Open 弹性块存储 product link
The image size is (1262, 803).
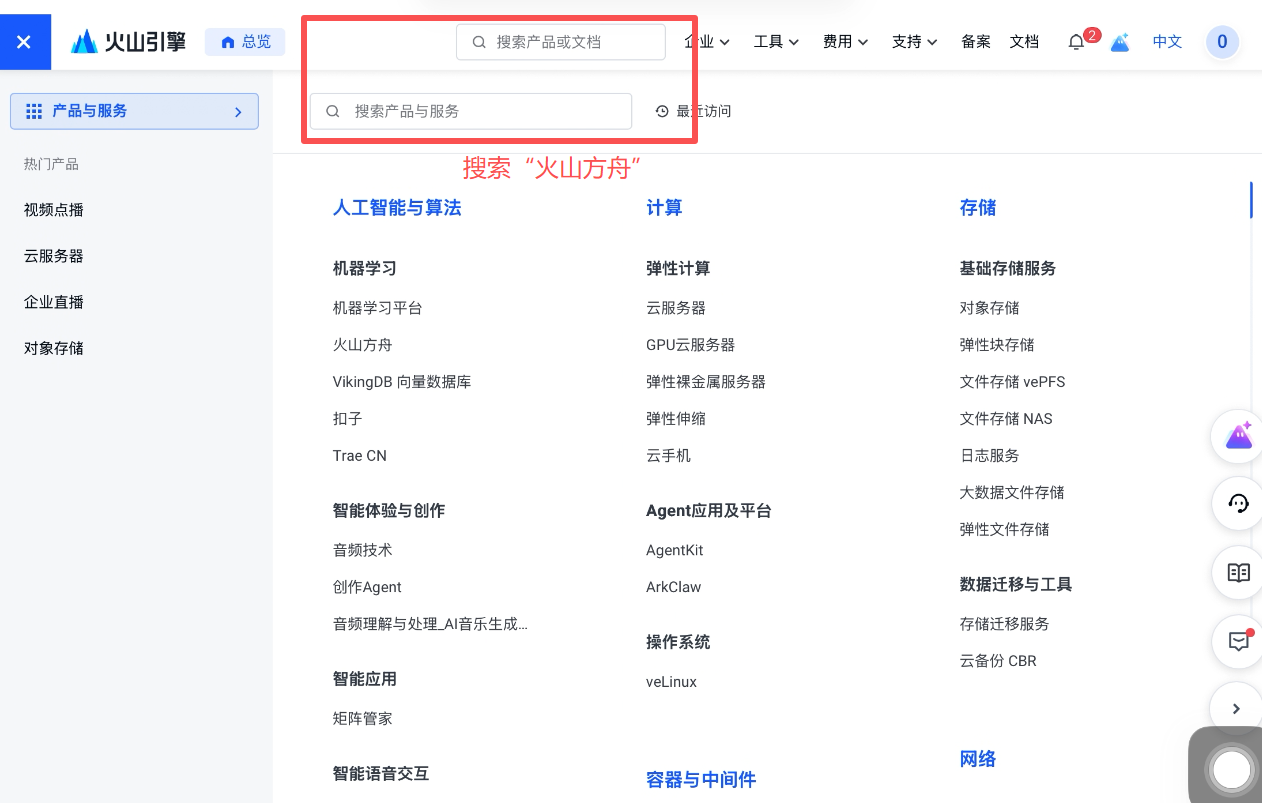click(997, 345)
